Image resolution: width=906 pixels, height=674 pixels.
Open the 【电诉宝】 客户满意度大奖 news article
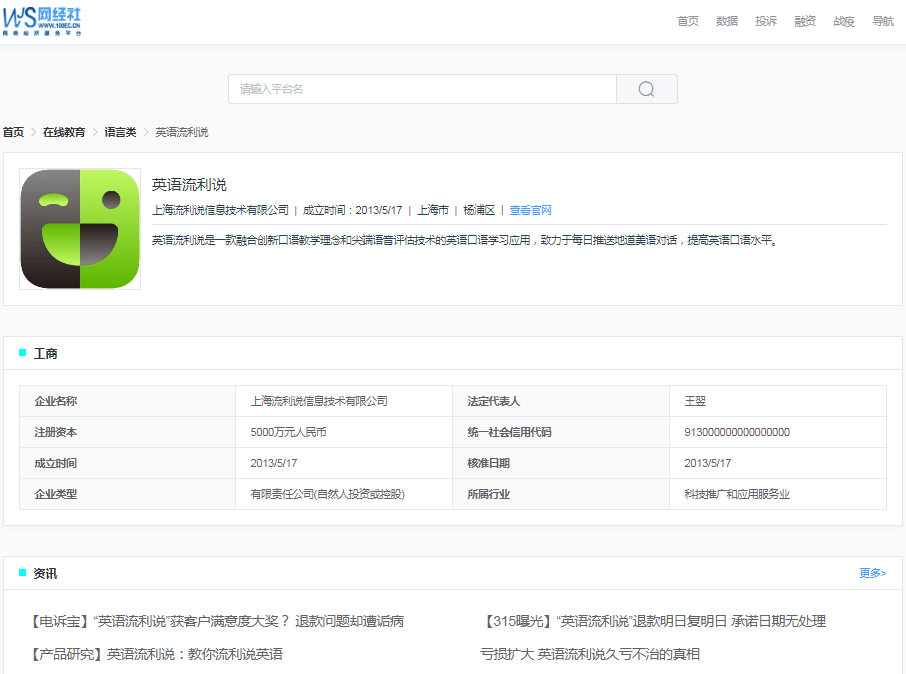pos(216,621)
